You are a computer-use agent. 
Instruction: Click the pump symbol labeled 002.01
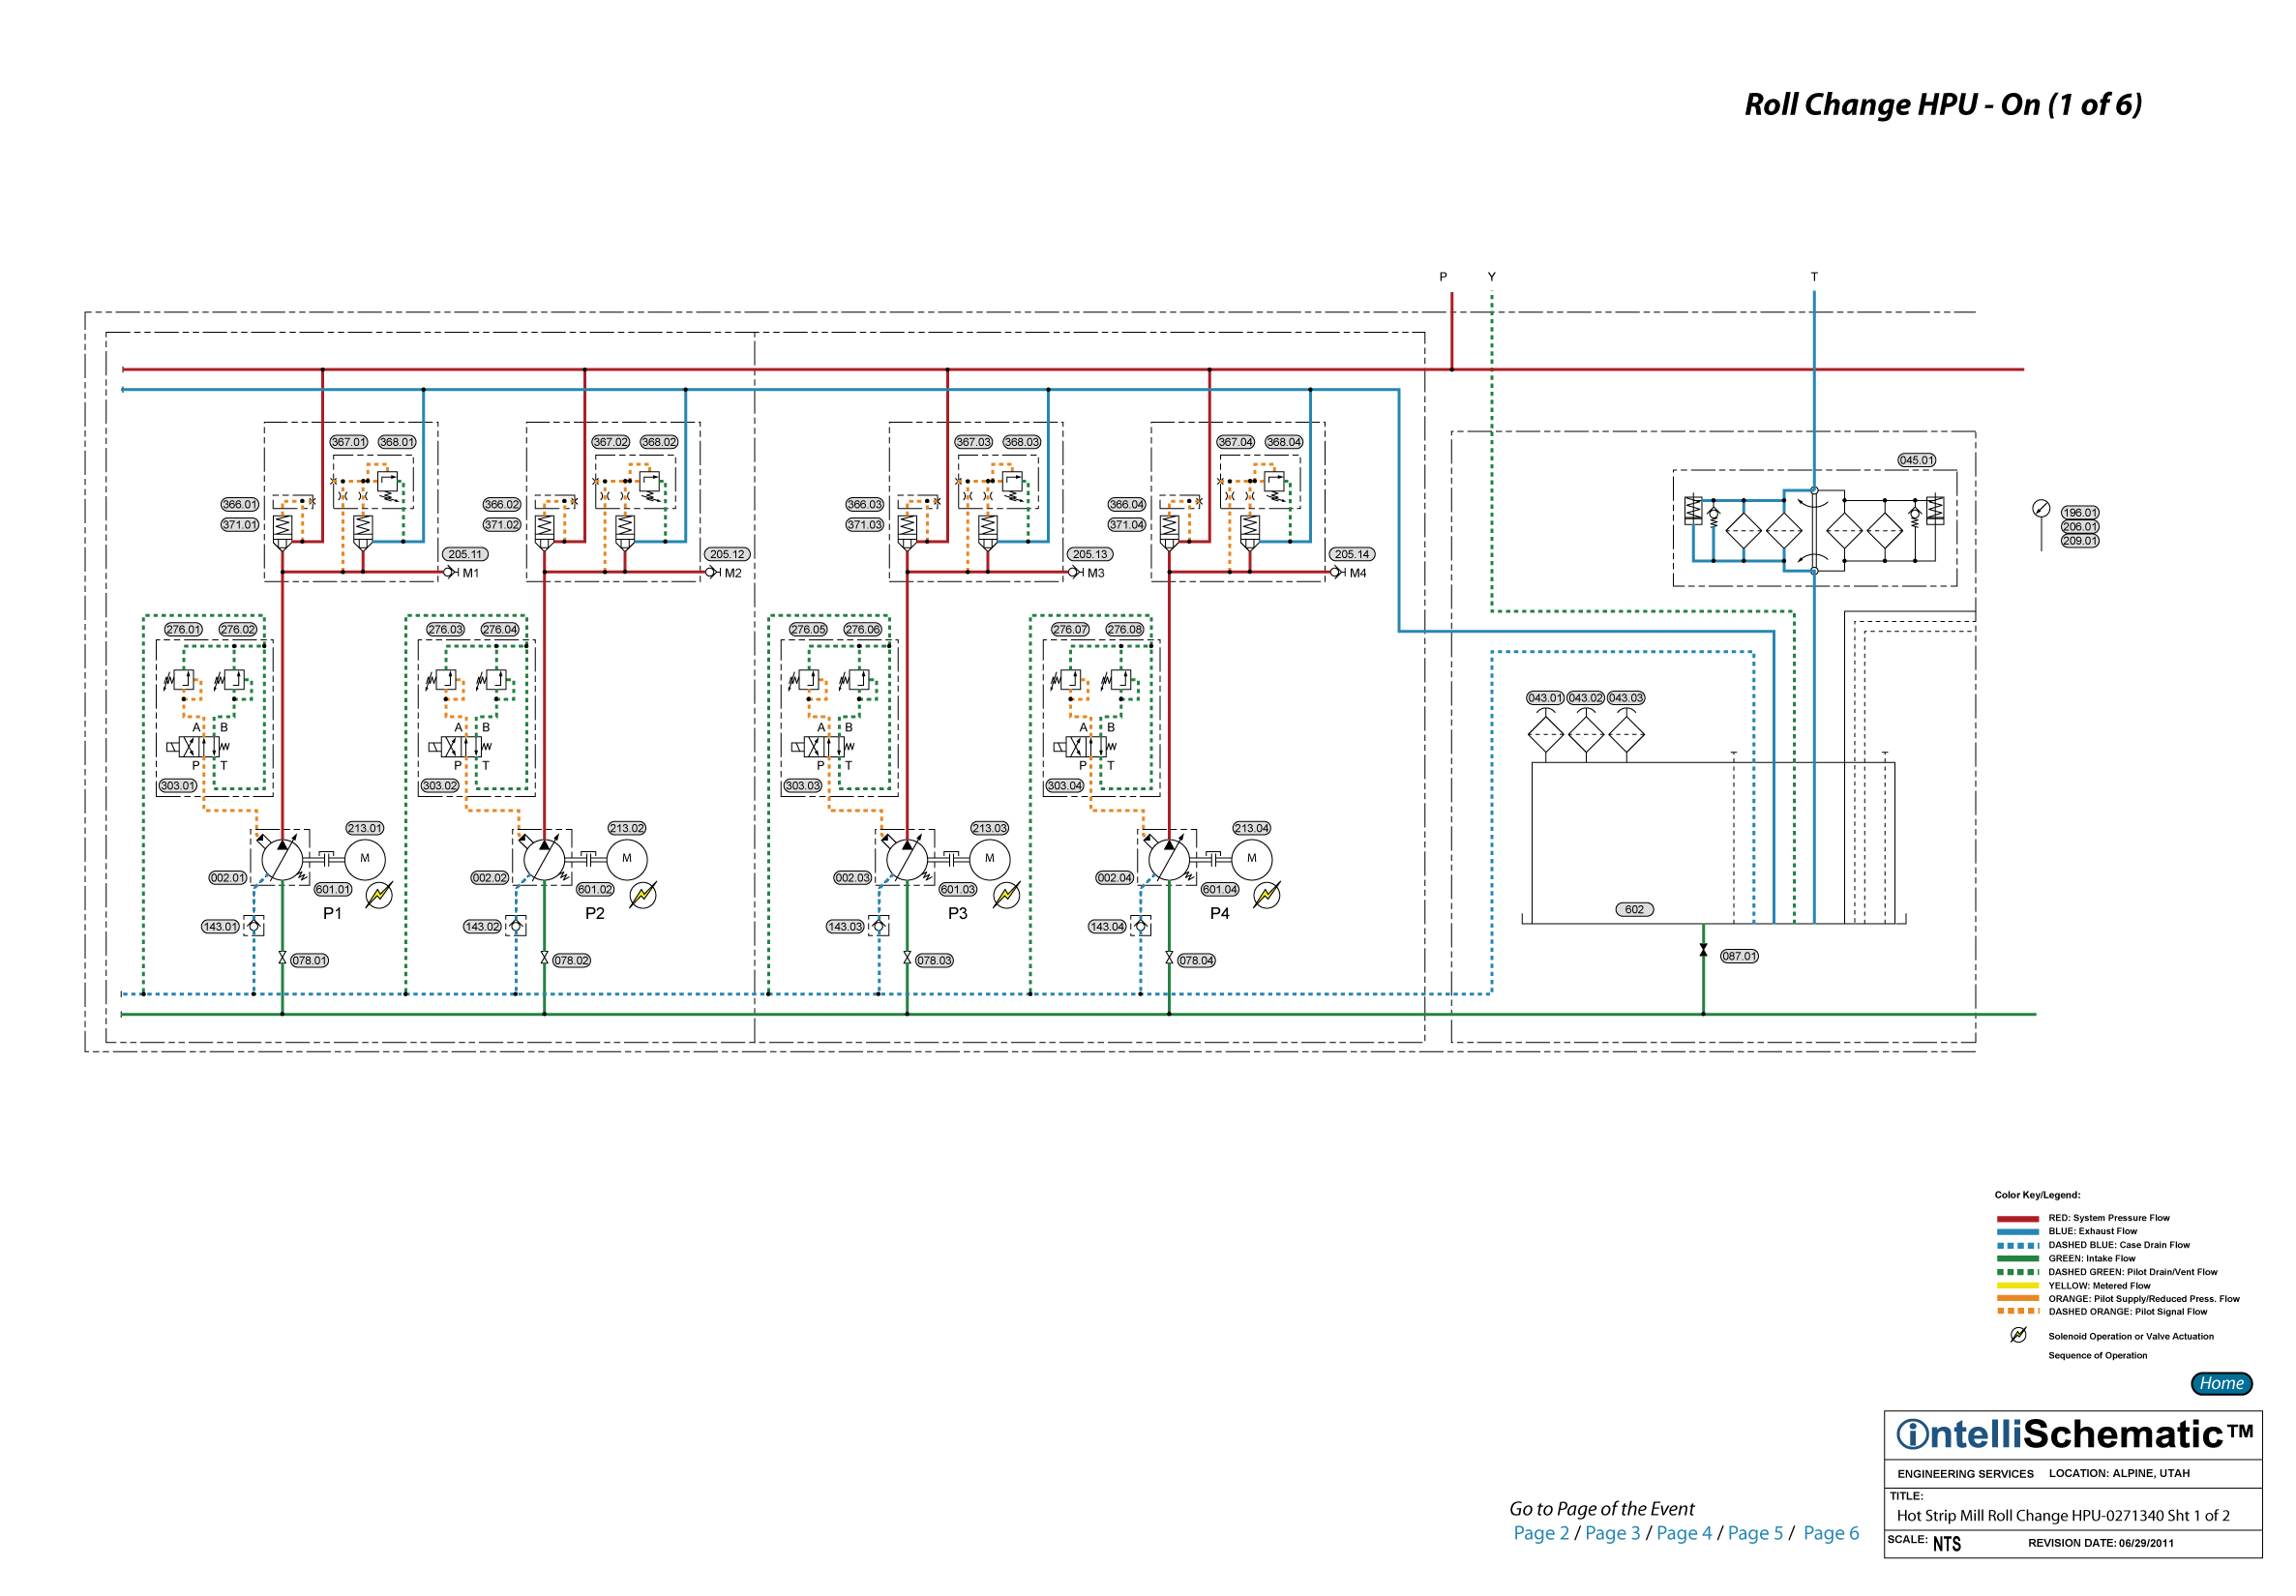click(282, 859)
